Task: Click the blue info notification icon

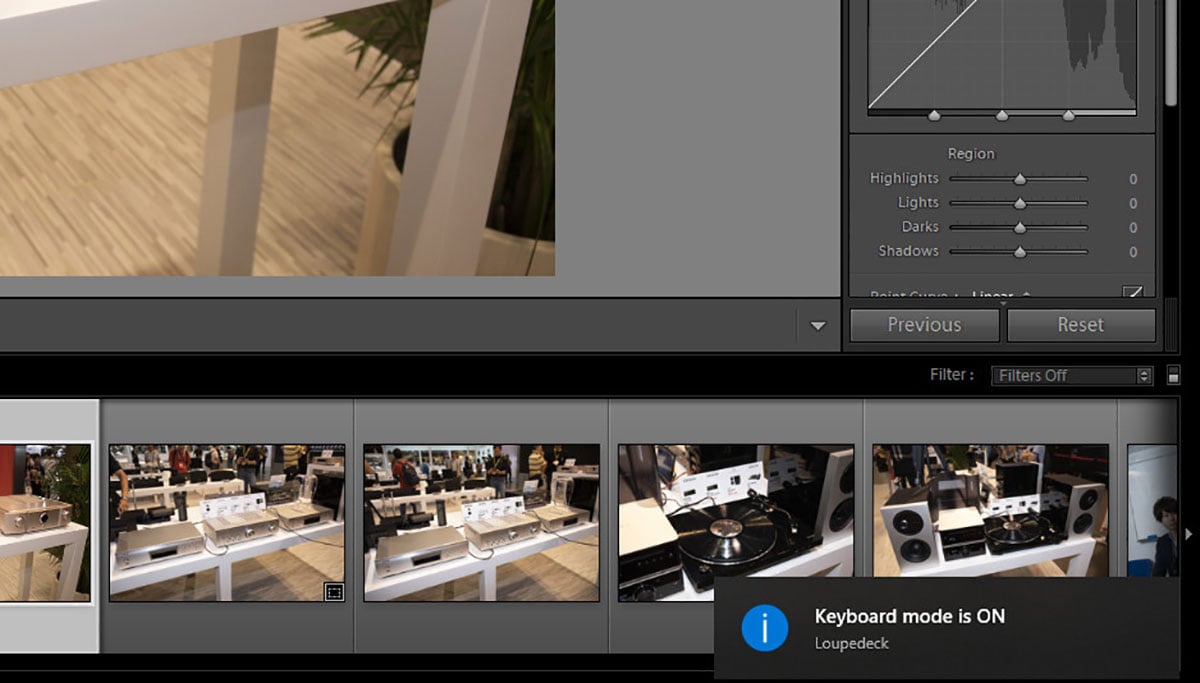Action: tap(765, 628)
